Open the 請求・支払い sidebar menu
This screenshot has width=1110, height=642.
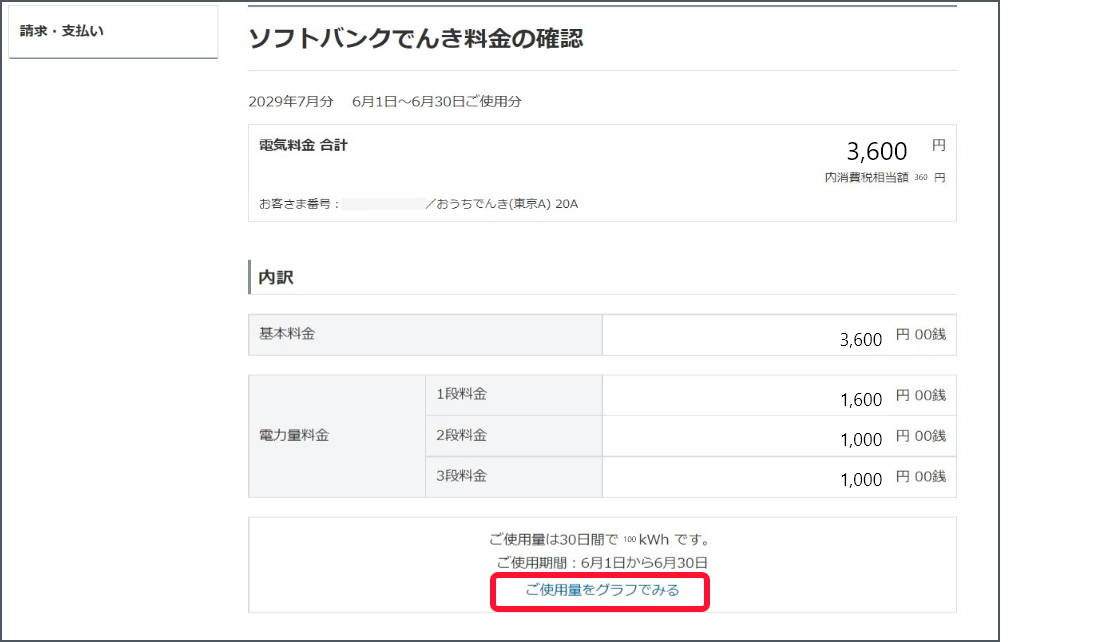(62, 31)
